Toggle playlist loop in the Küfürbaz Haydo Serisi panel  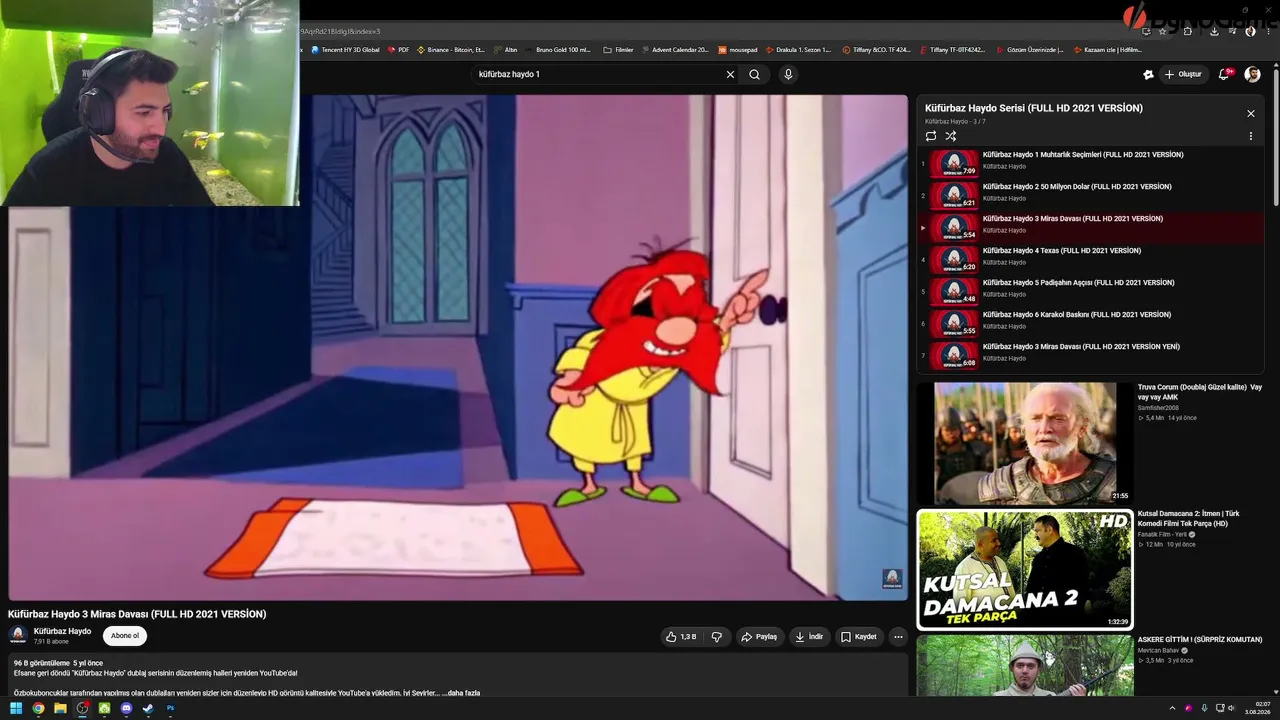(931, 136)
